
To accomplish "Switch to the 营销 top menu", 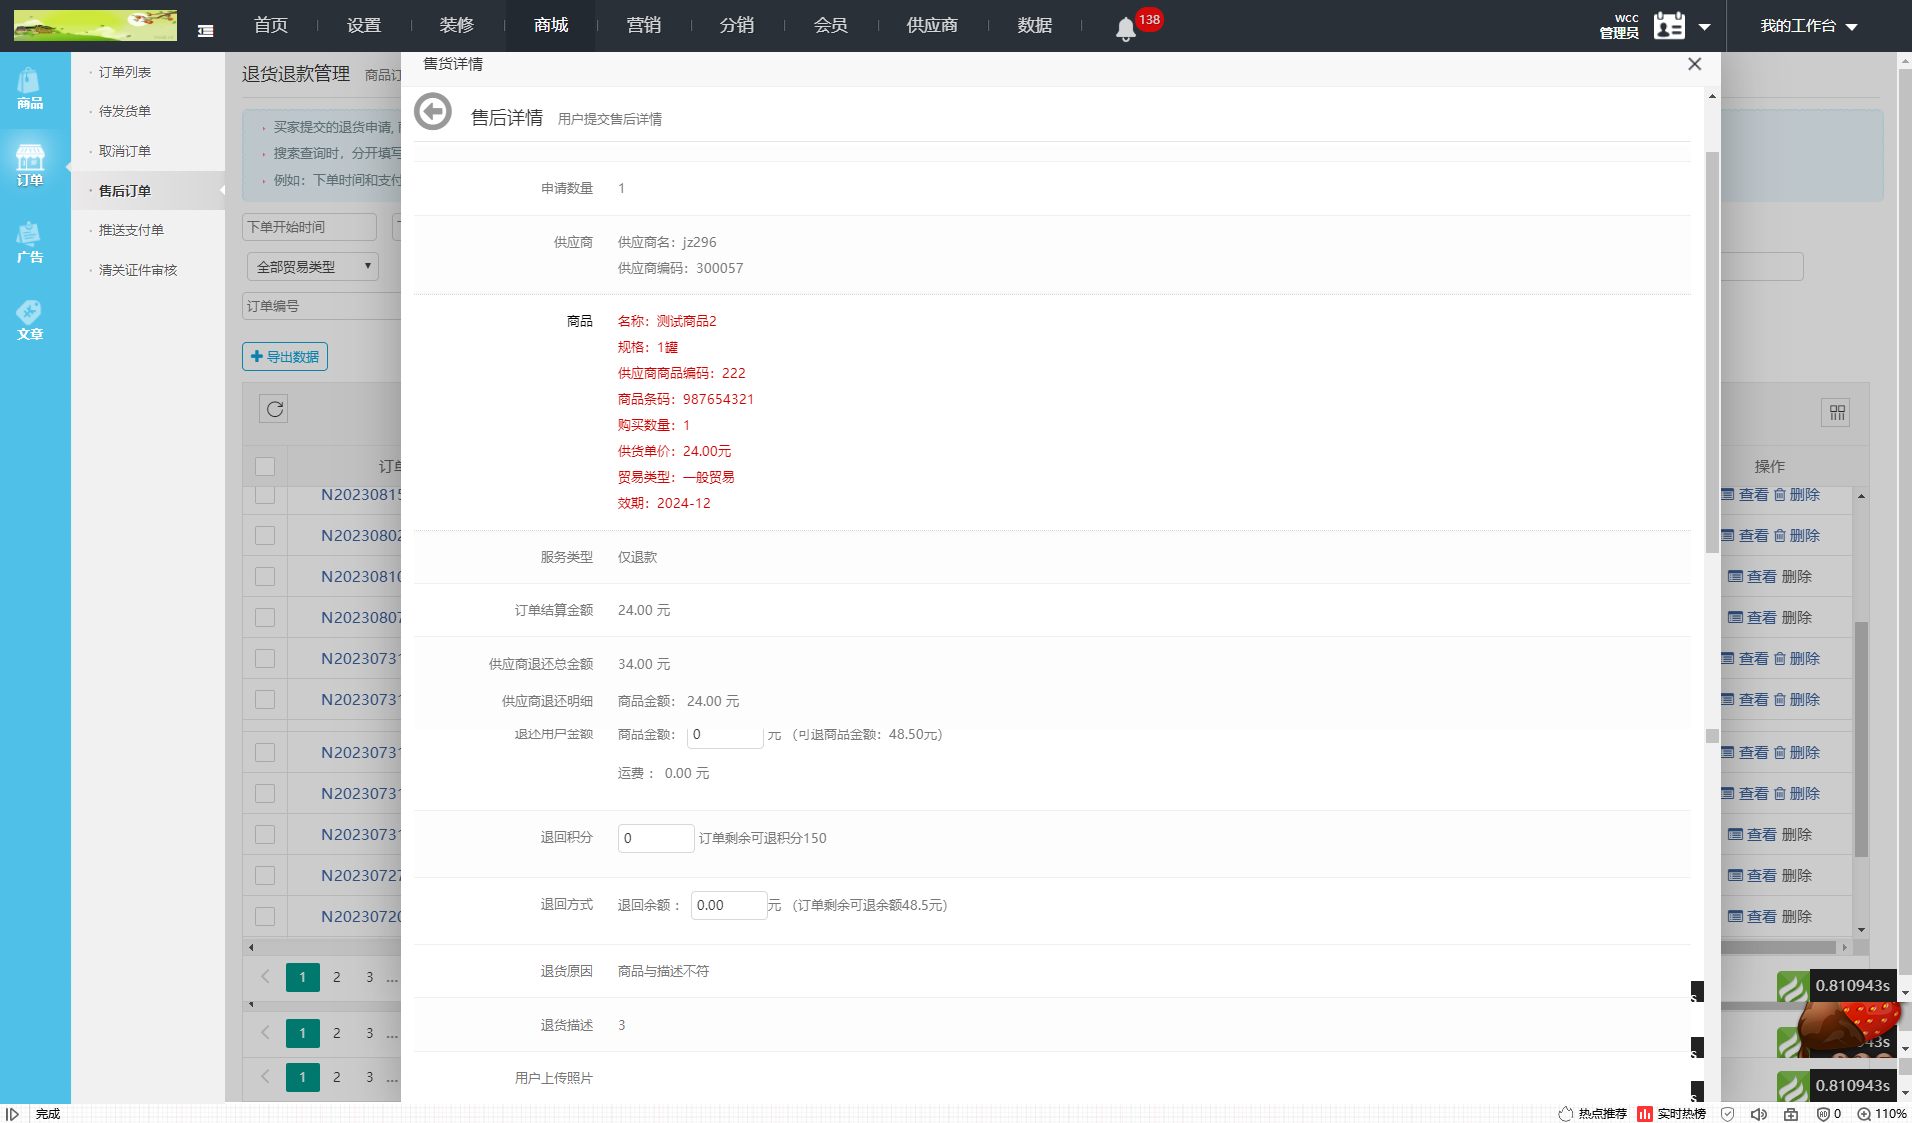I will [x=643, y=26].
